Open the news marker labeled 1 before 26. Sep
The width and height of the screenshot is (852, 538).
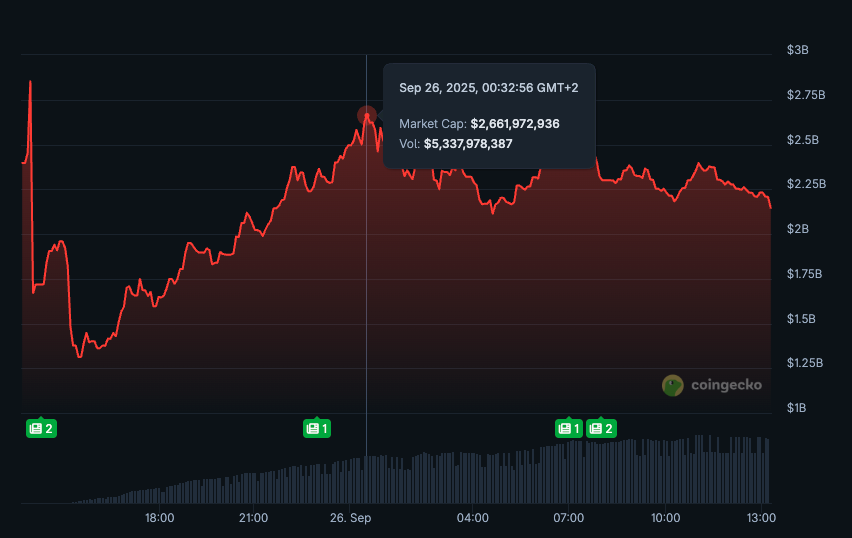pos(317,429)
